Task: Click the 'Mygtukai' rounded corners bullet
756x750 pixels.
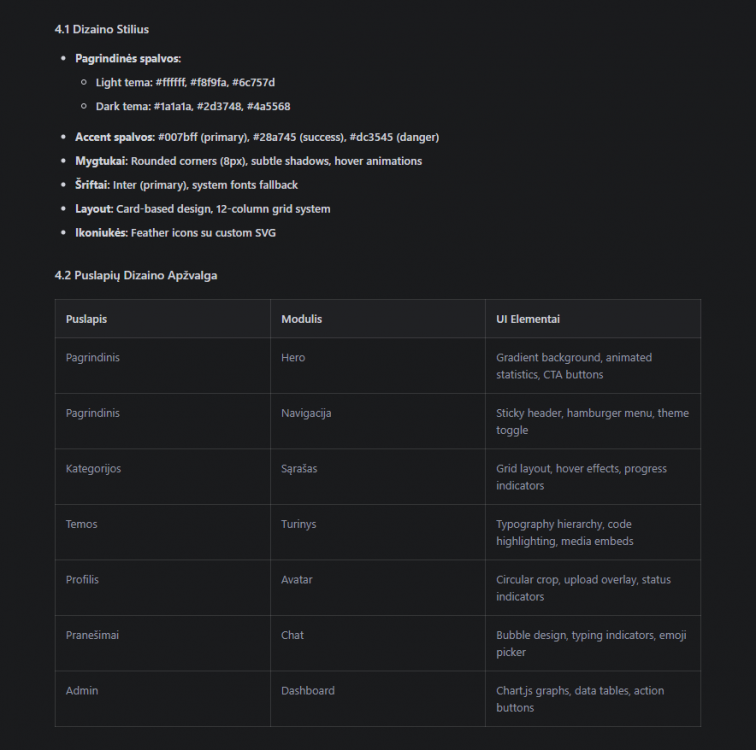Action: click(248, 161)
